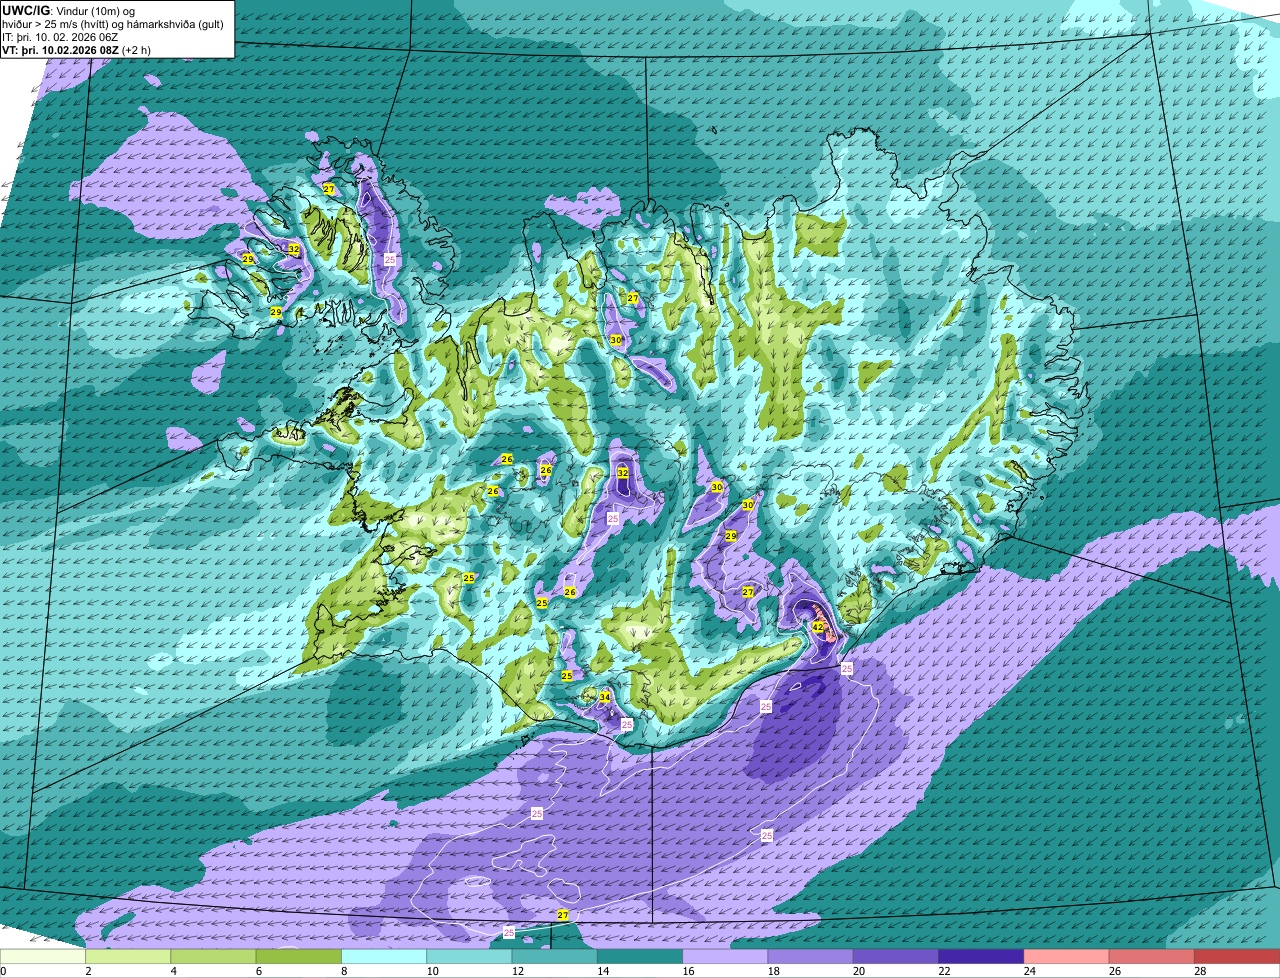
Task: Click the '16' tick label on the color scale
Action: 687,971
